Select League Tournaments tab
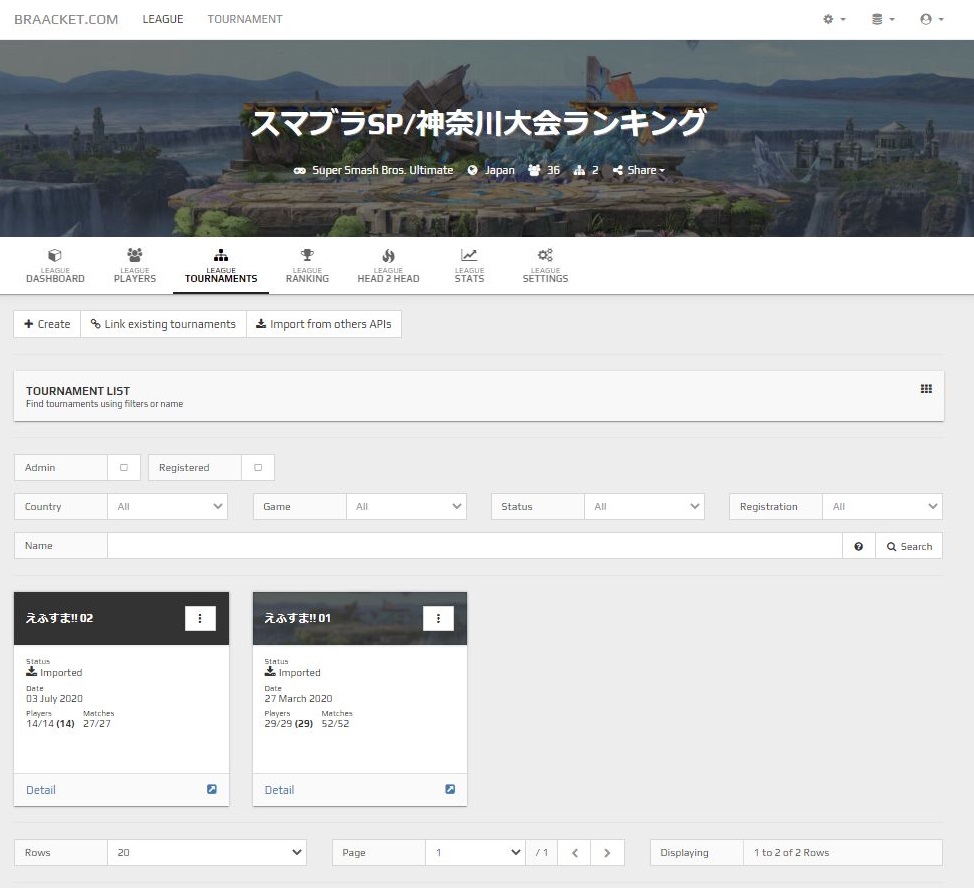Screen dimensions: 974x888 click(x=221, y=266)
